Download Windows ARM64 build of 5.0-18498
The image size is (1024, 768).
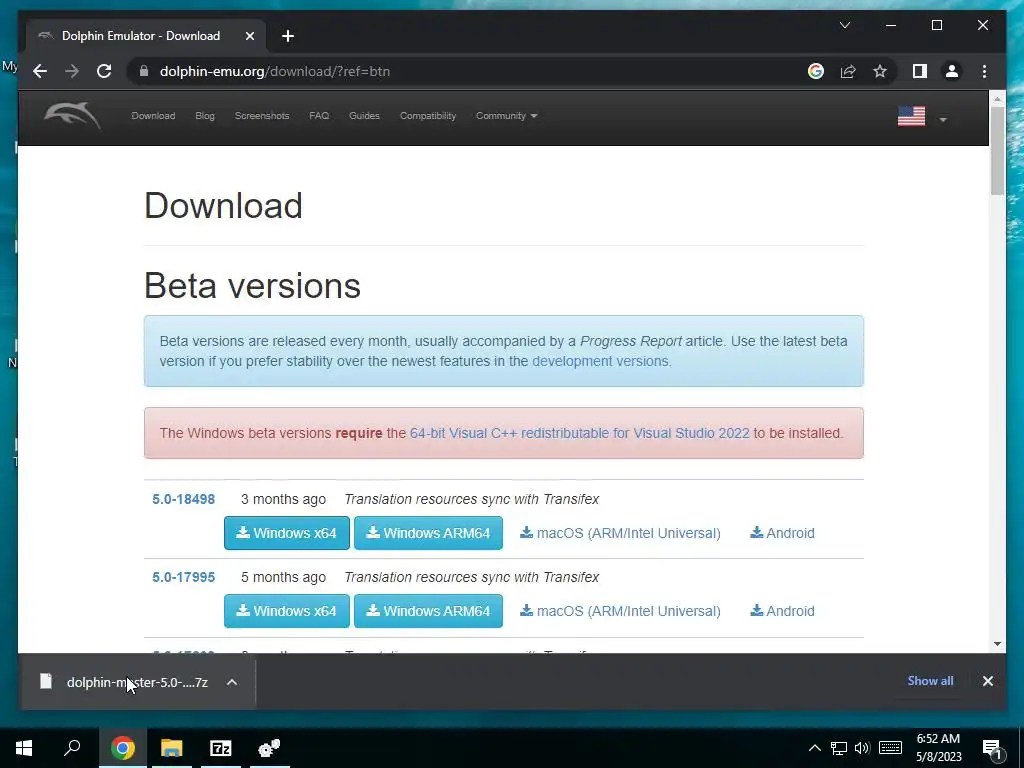(428, 533)
